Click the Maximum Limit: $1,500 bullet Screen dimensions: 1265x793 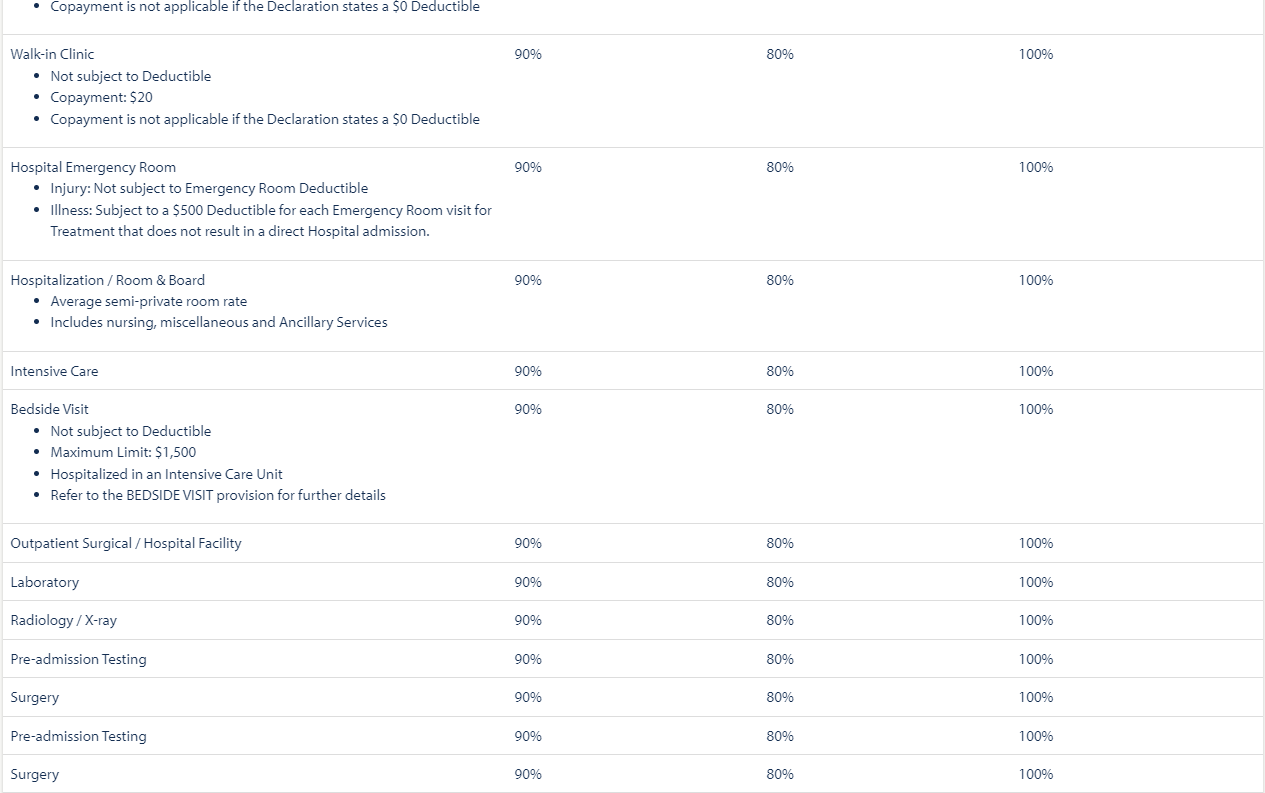click(123, 452)
